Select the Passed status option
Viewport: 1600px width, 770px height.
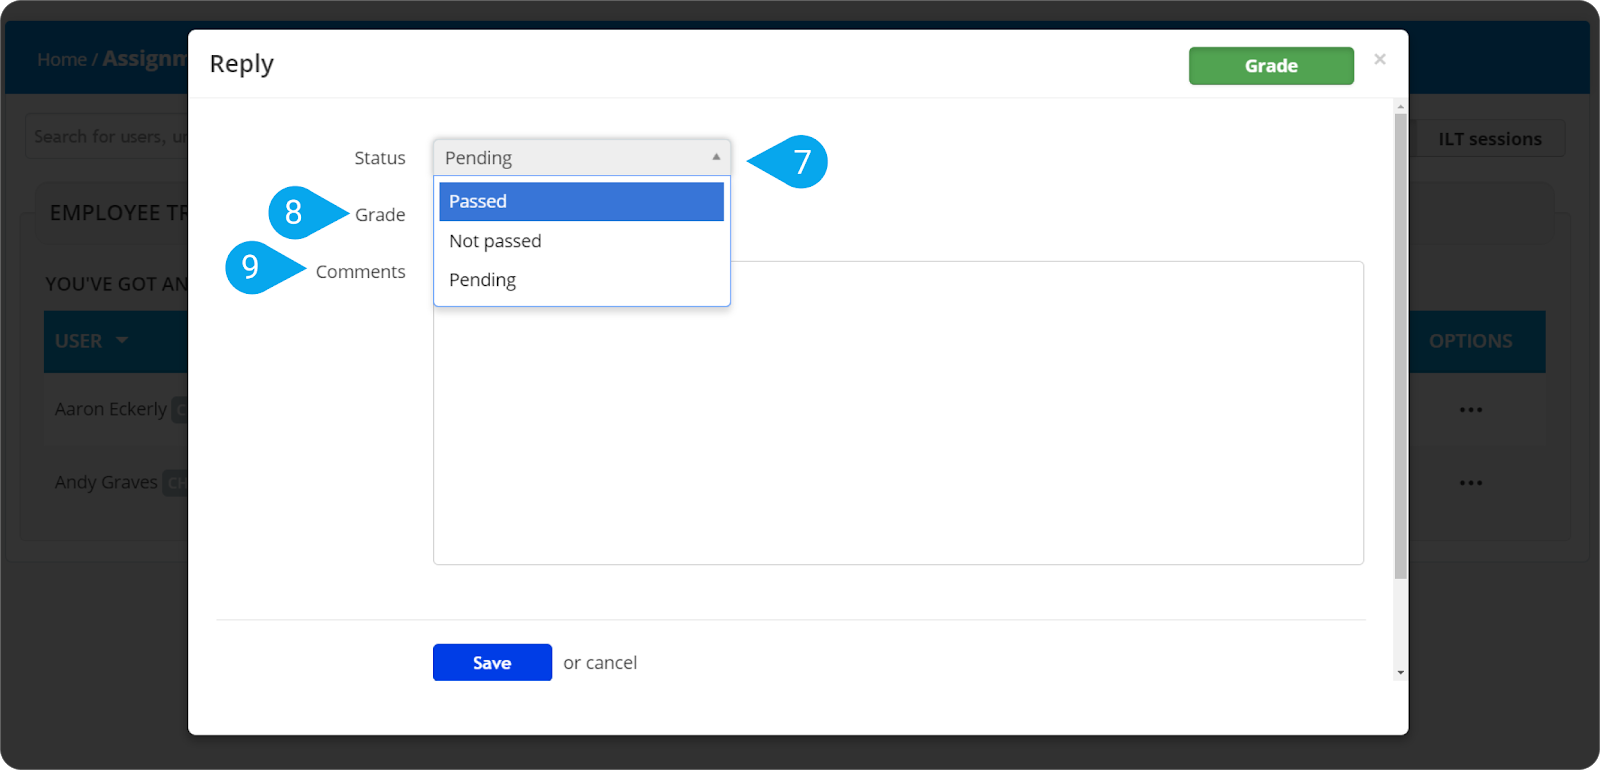[x=581, y=201]
